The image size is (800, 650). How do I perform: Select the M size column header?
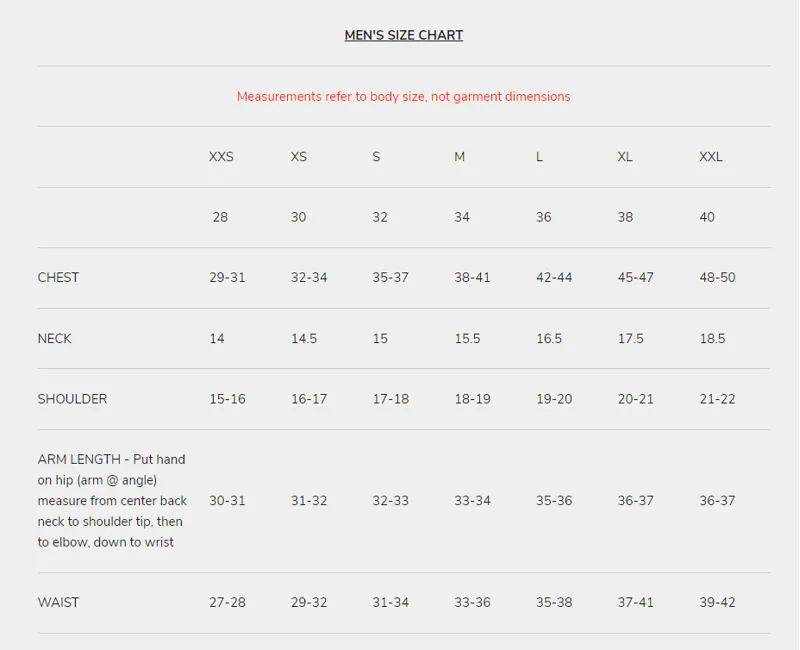(x=460, y=157)
